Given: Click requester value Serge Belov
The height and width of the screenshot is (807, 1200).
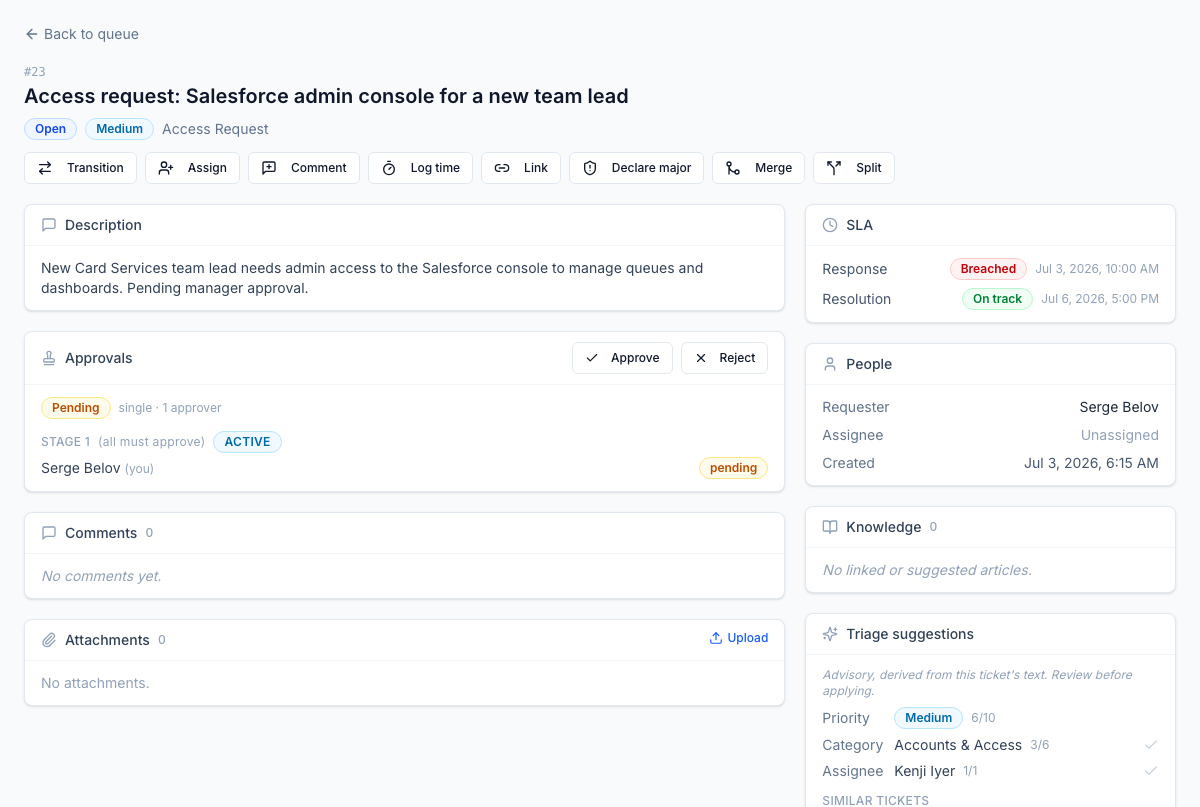Looking at the screenshot, I should point(1119,407).
